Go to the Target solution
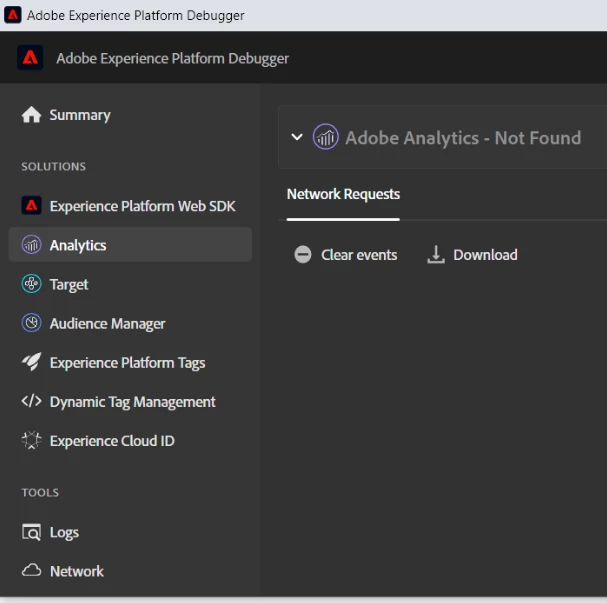The width and height of the screenshot is (607, 603). pos(69,284)
